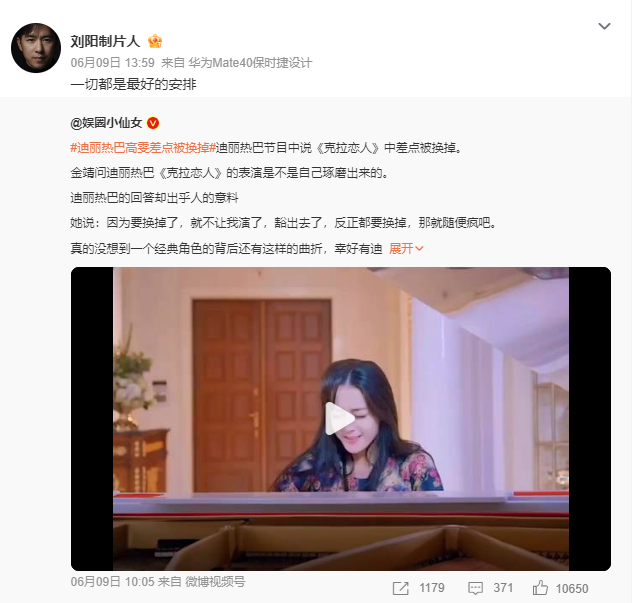Open hashtag #迪丽热巴高雯差点被换掉#

(x=143, y=148)
